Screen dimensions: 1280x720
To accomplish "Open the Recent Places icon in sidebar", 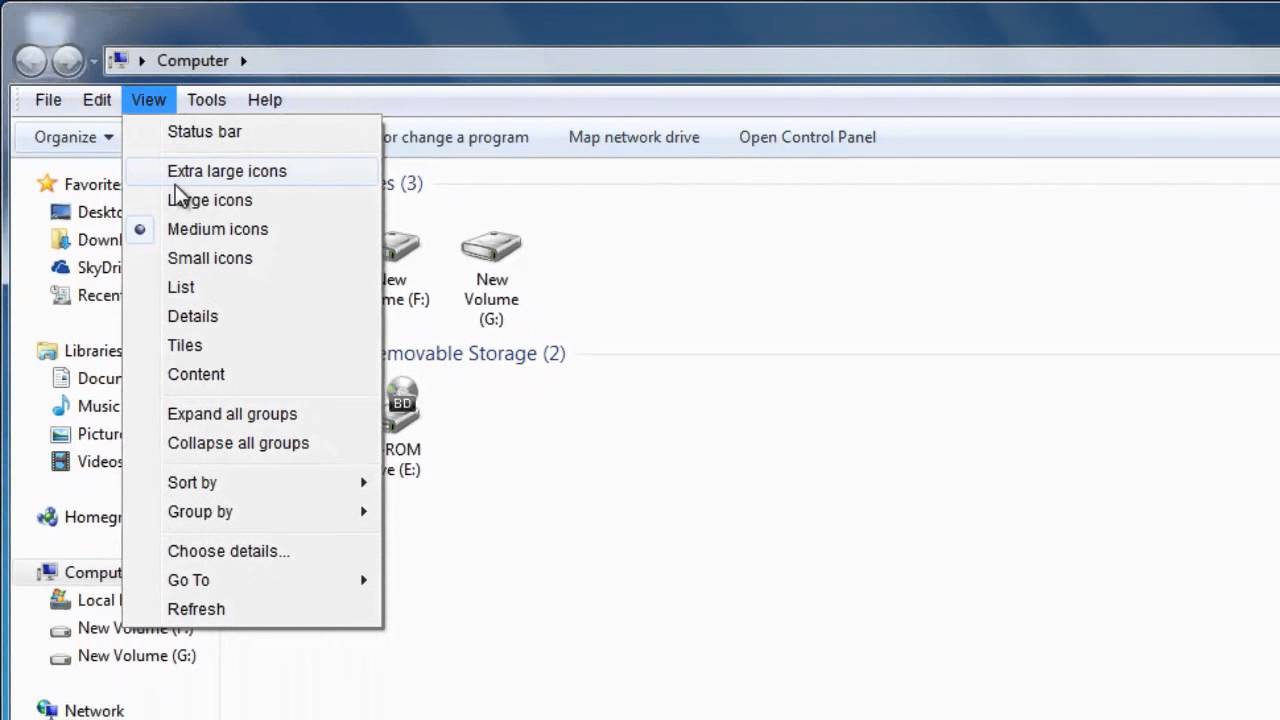I will click(x=61, y=295).
